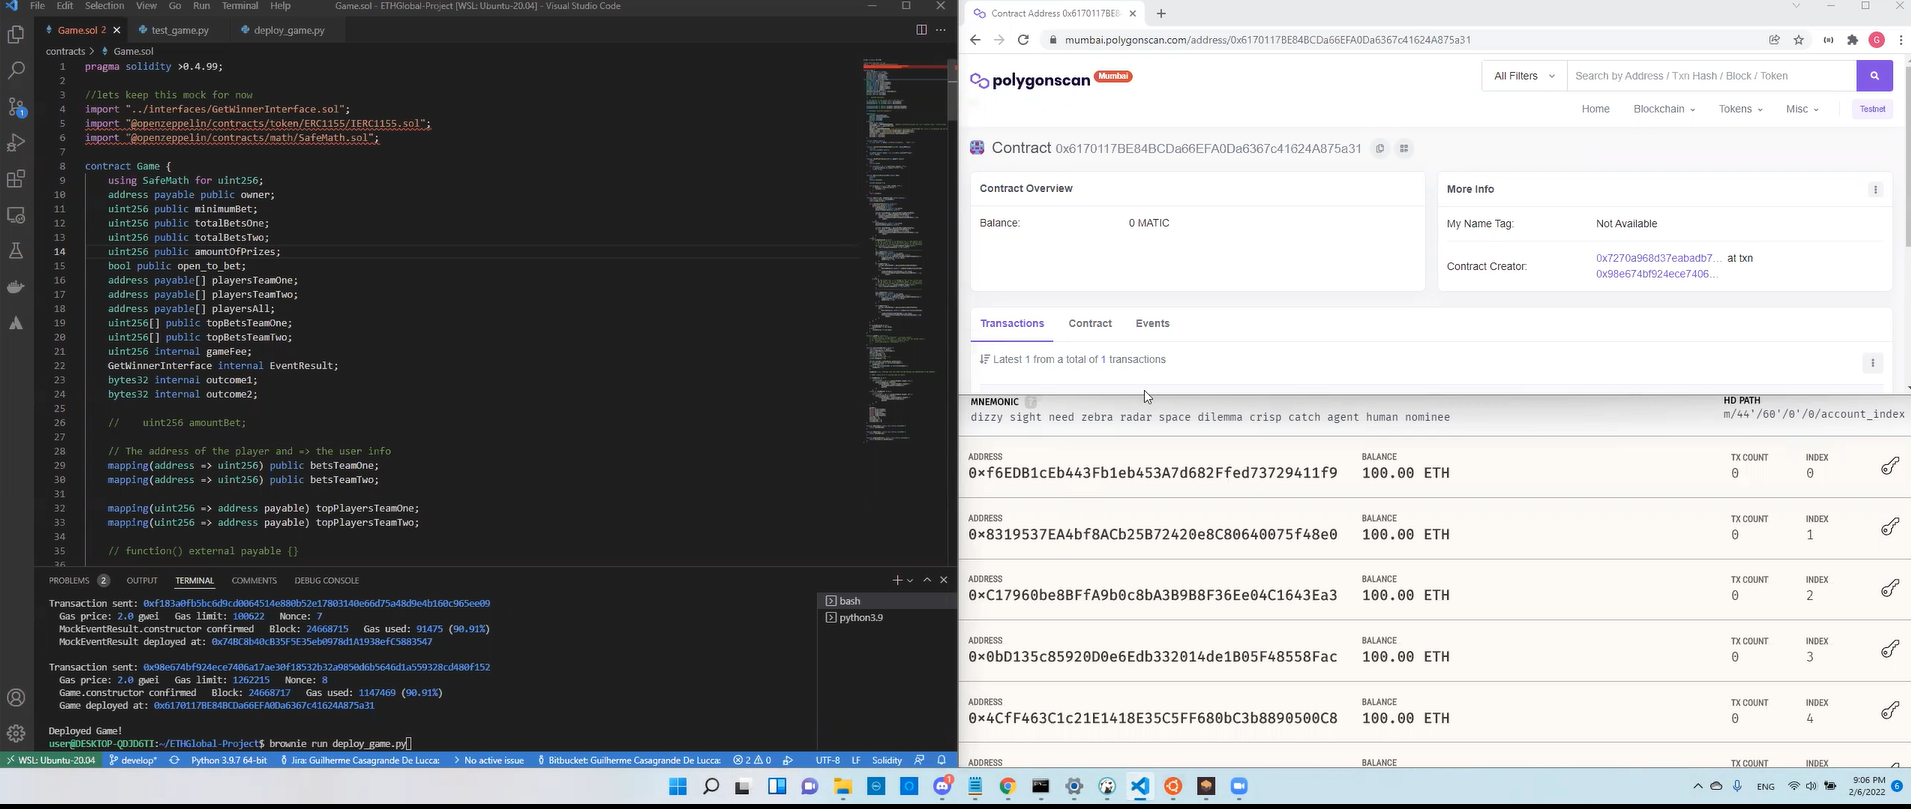
Task: Expand the Blockchain nav menu
Action: (x=1664, y=109)
